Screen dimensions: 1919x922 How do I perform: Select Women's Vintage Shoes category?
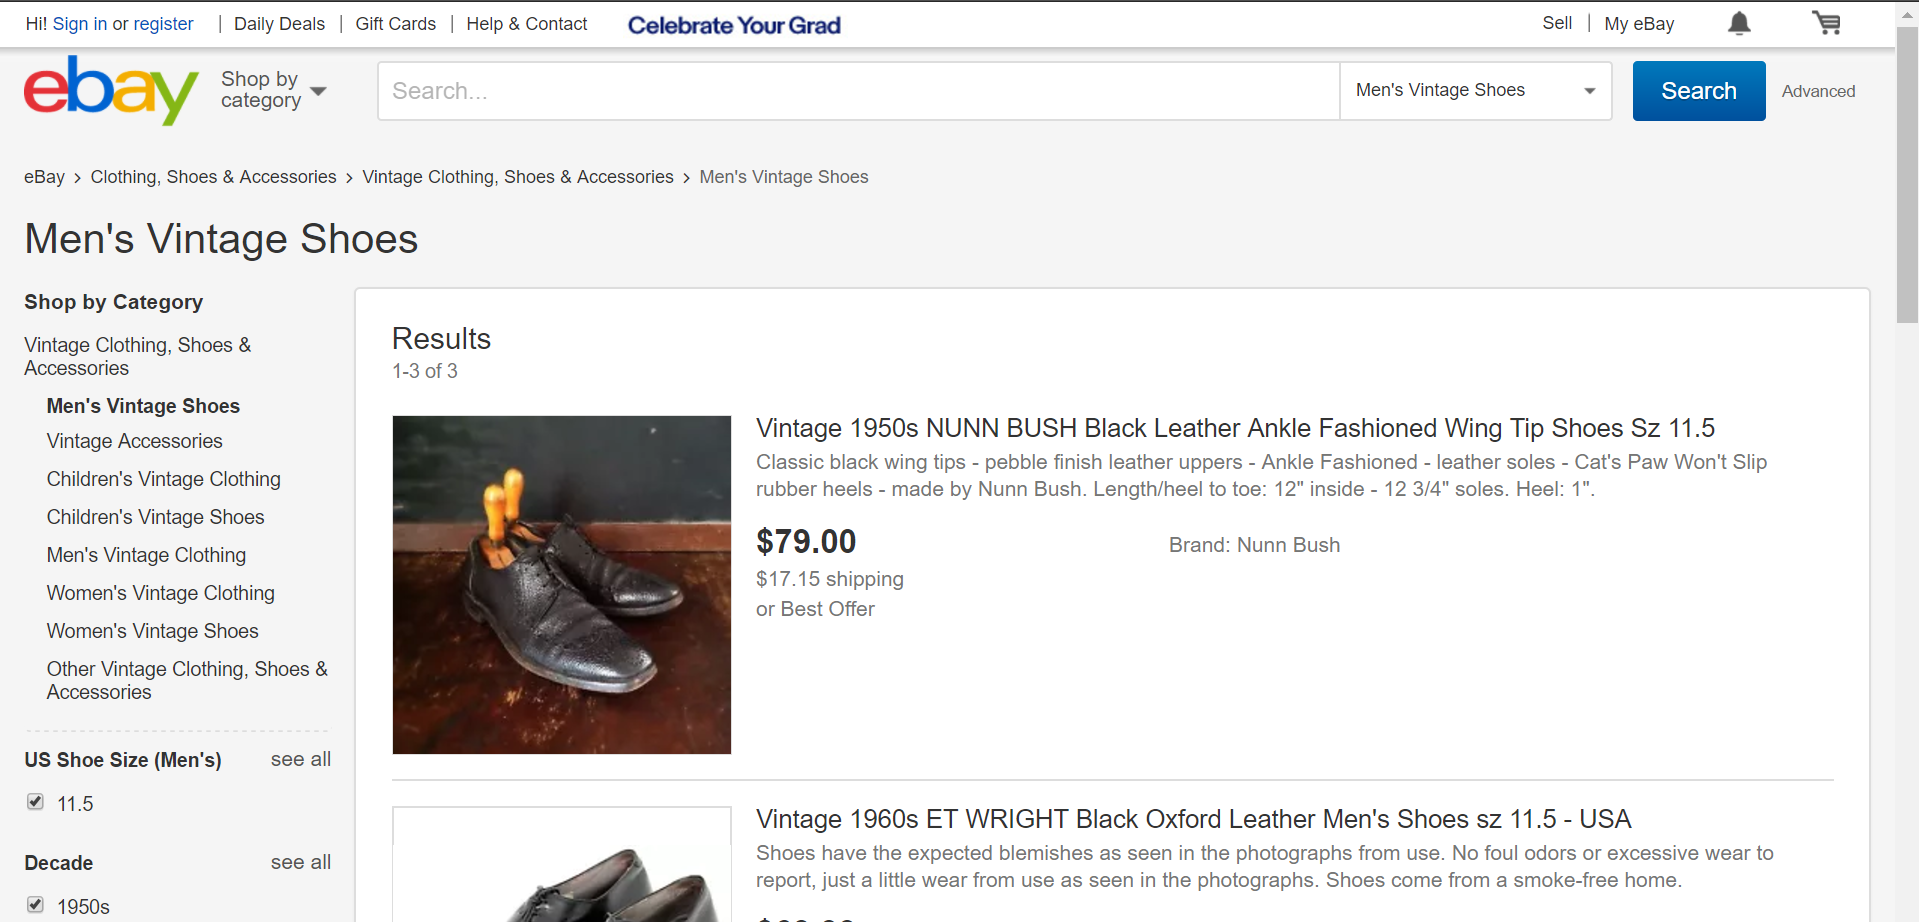point(153,631)
